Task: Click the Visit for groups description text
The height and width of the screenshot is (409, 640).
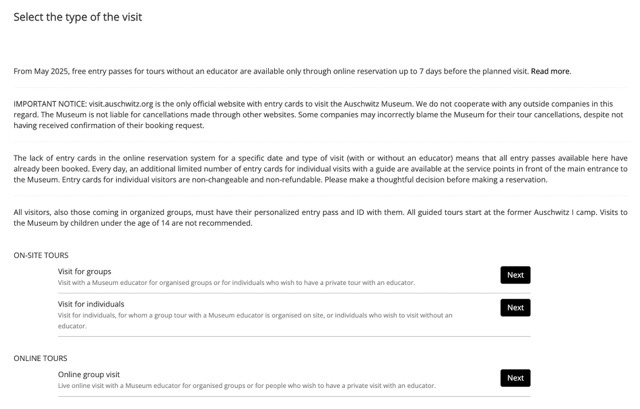Action: tap(235, 283)
